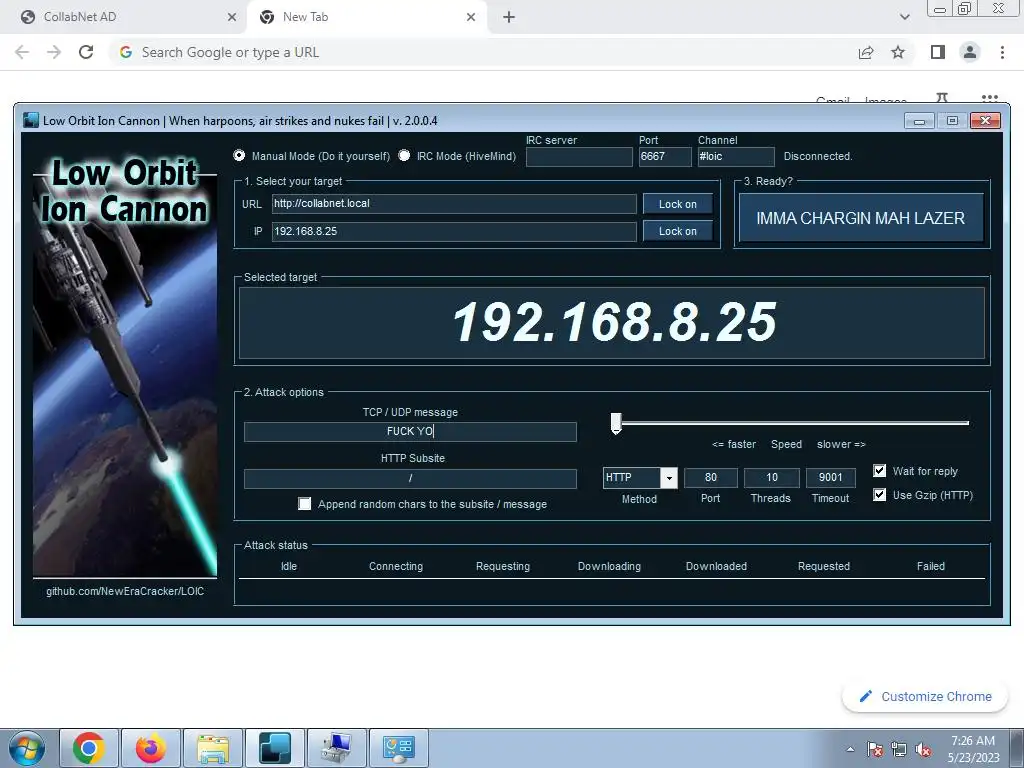Click the URL field with http://collabnet.local

(x=454, y=204)
